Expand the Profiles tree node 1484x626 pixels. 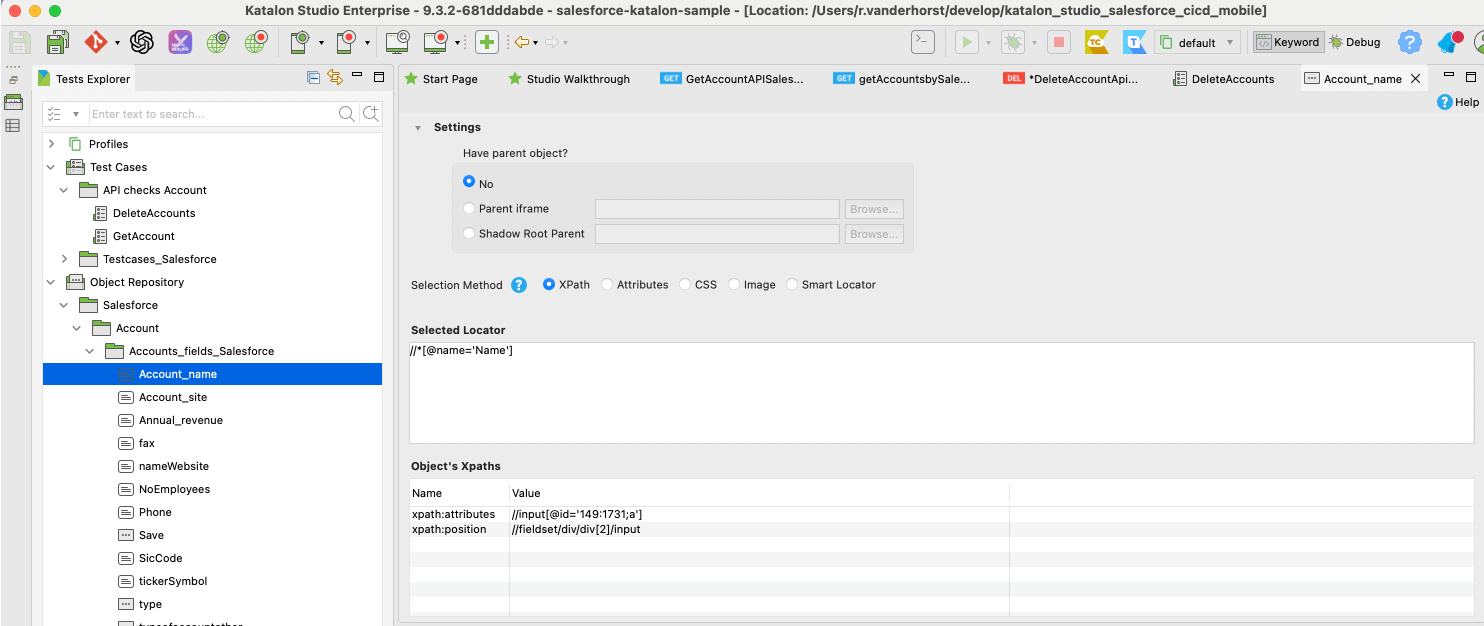(x=51, y=144)
